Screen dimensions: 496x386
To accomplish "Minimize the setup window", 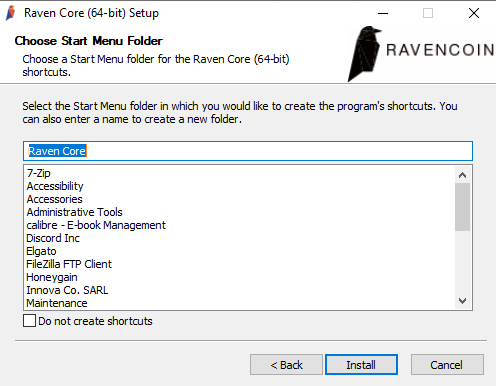I will [x=383, y=13].
